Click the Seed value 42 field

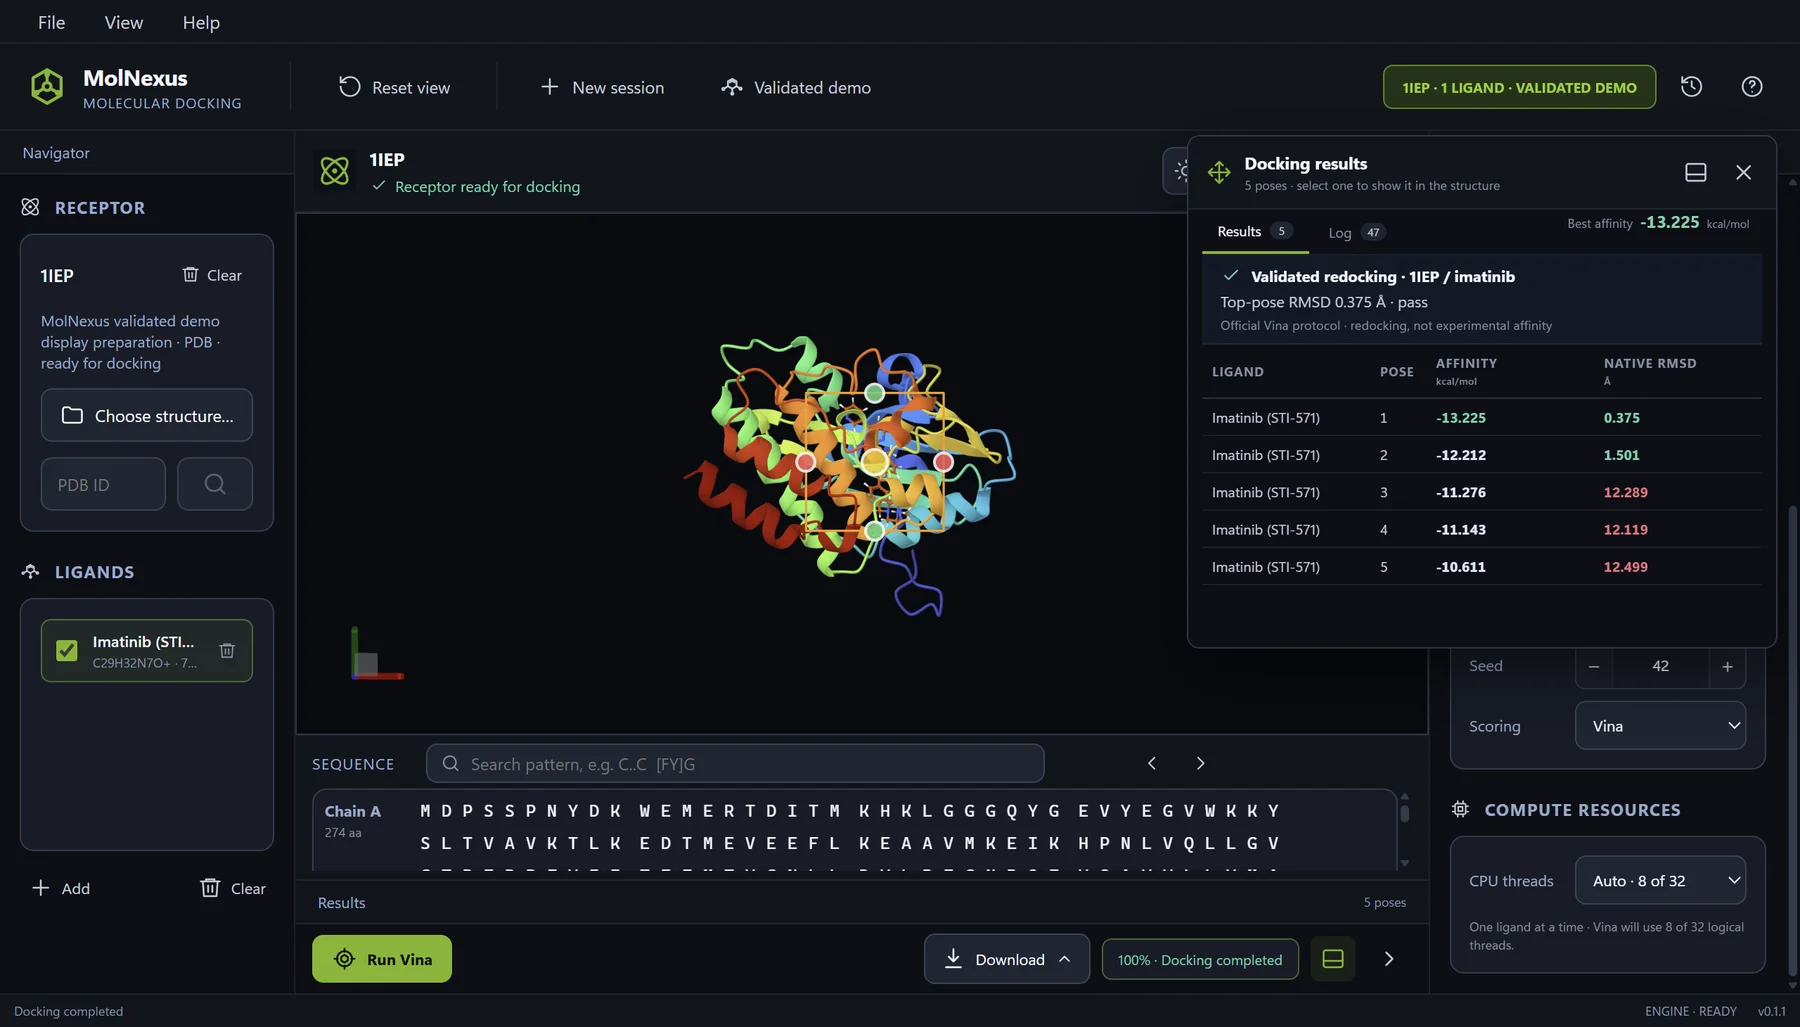click(1660, 667)
